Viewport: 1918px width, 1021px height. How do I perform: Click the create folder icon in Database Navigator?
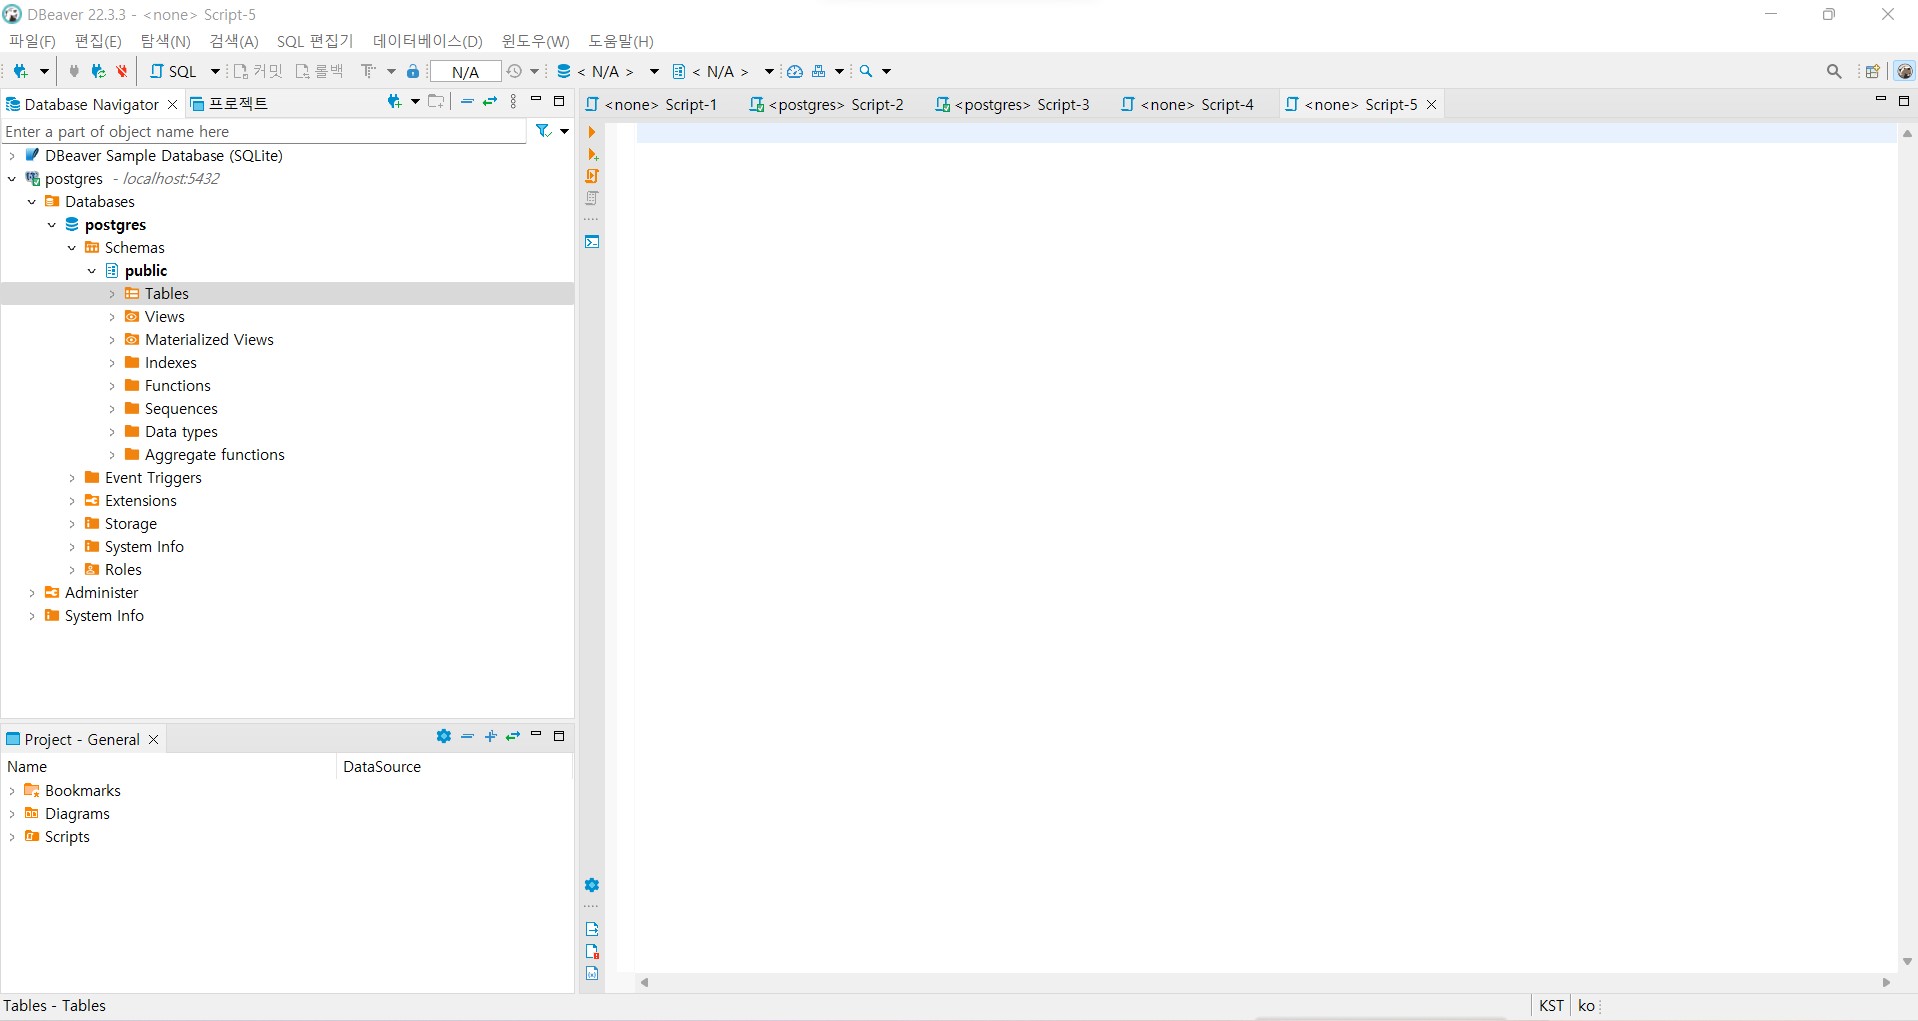436,102
